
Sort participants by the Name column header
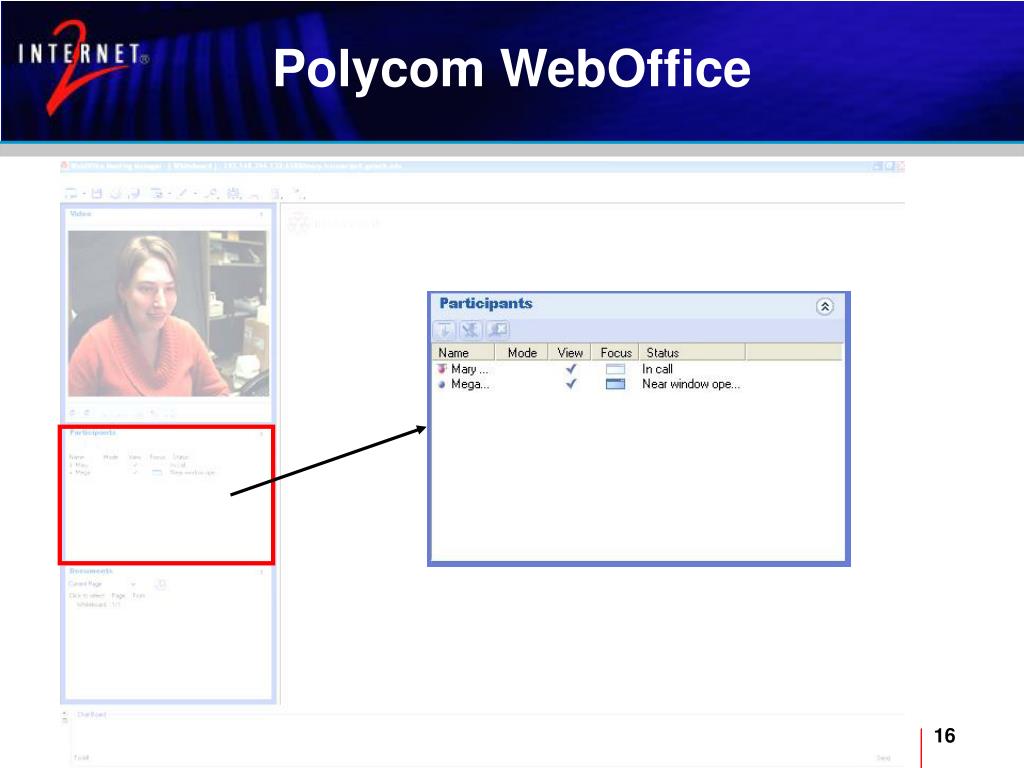(x=463, y=353)
